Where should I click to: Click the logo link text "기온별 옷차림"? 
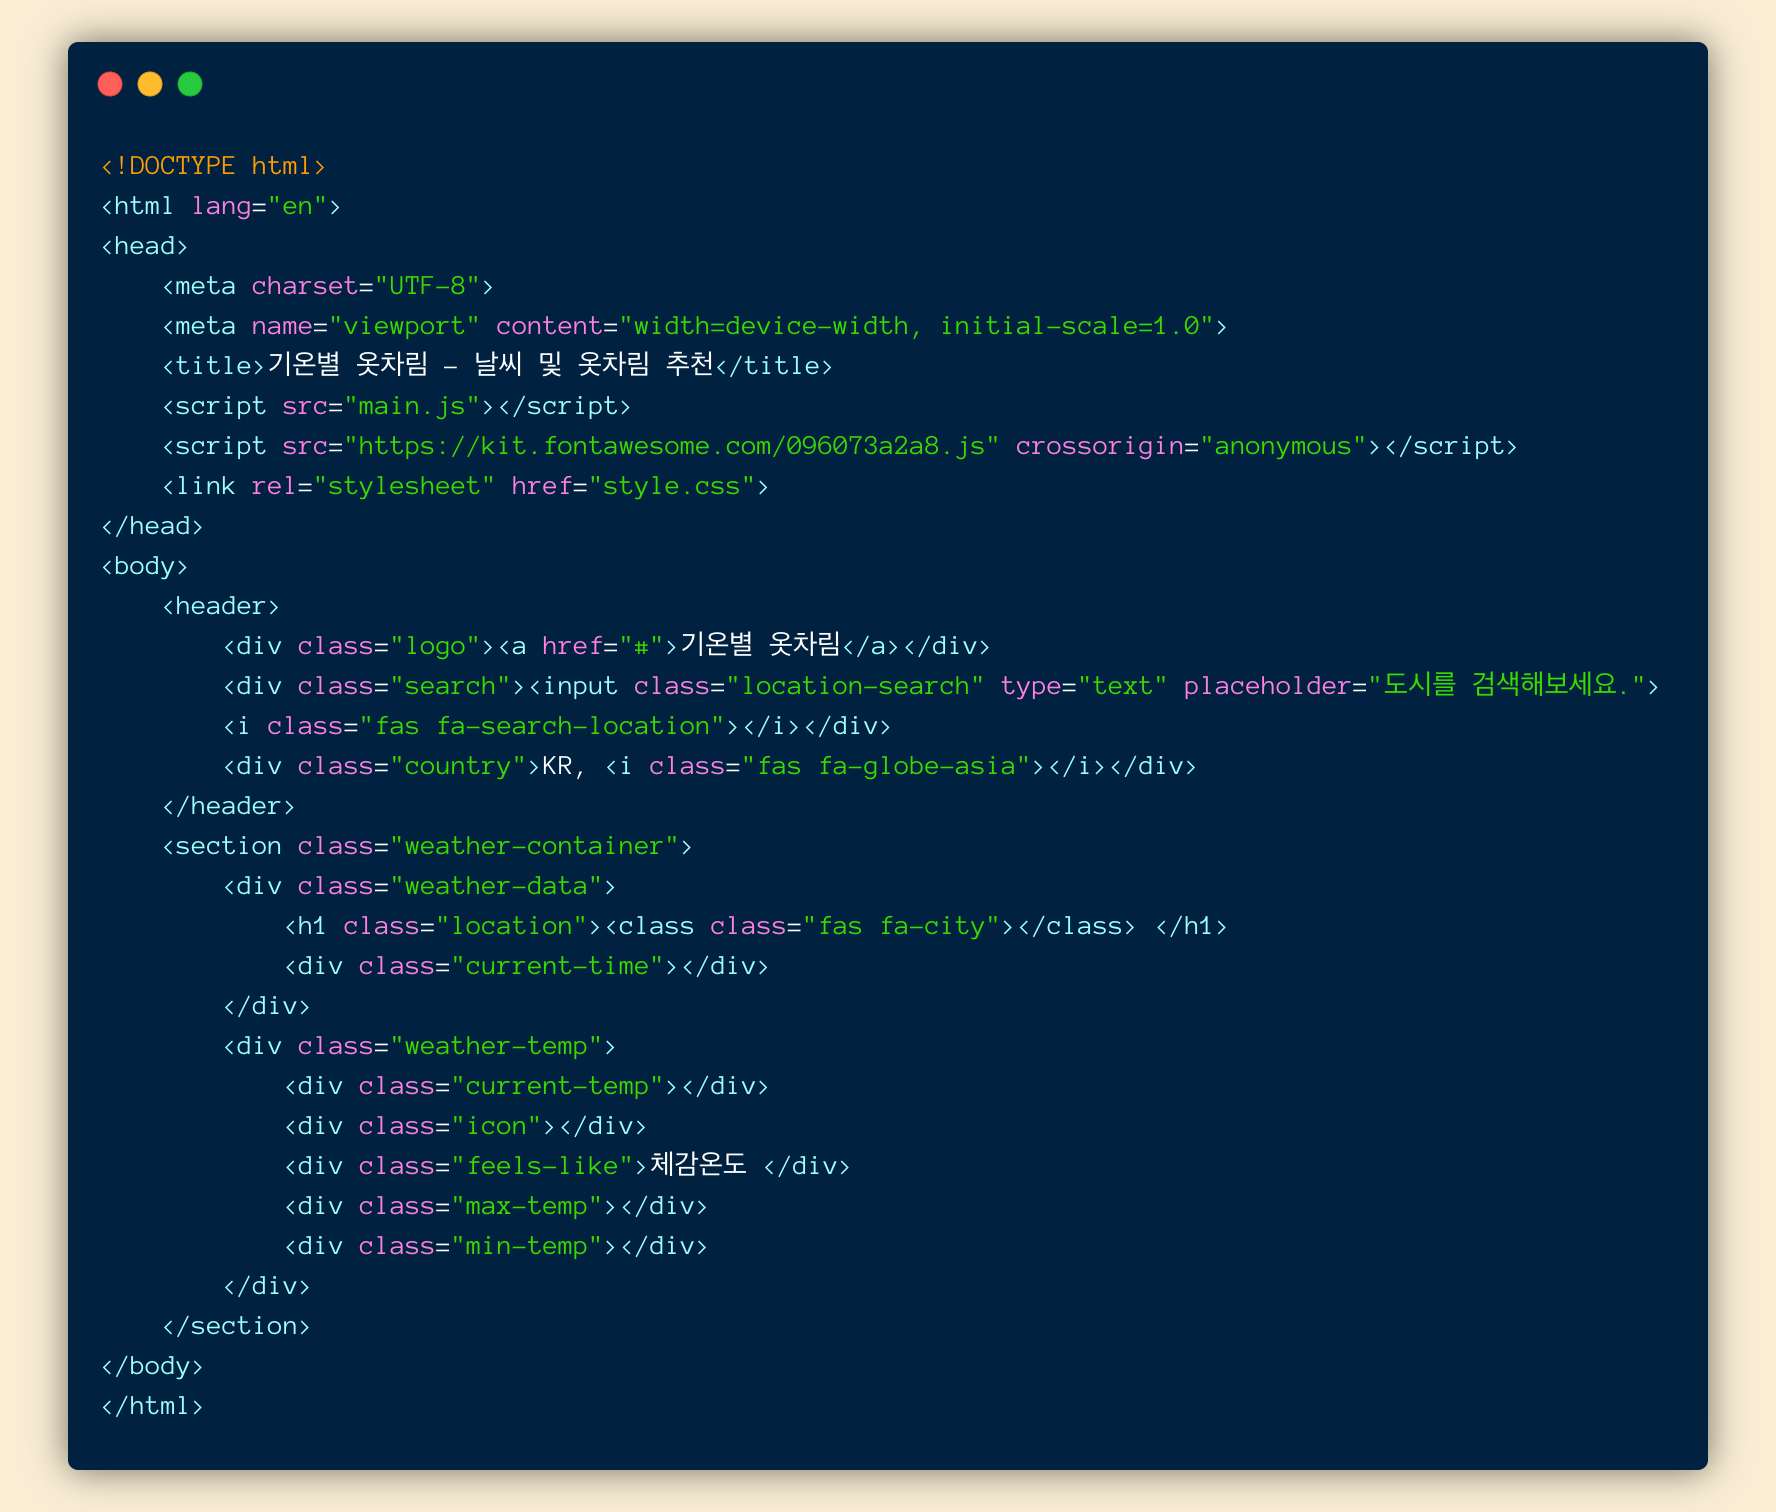click(x=760, y=645)
